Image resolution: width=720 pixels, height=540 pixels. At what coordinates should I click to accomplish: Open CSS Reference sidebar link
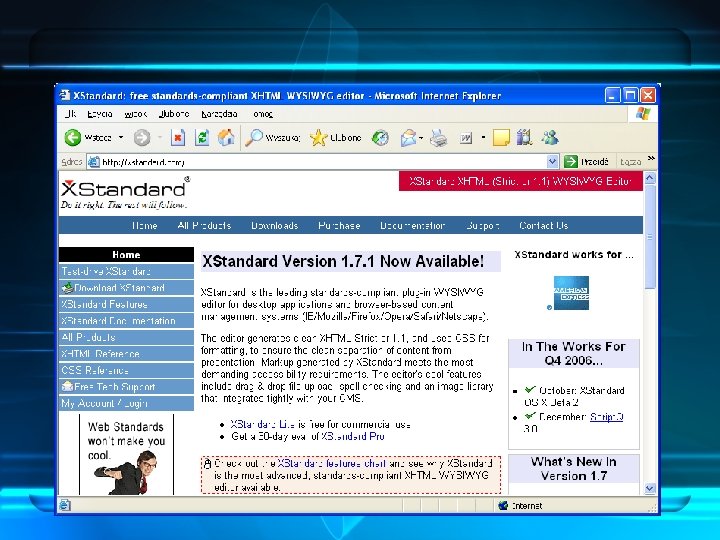coord(126,371)
